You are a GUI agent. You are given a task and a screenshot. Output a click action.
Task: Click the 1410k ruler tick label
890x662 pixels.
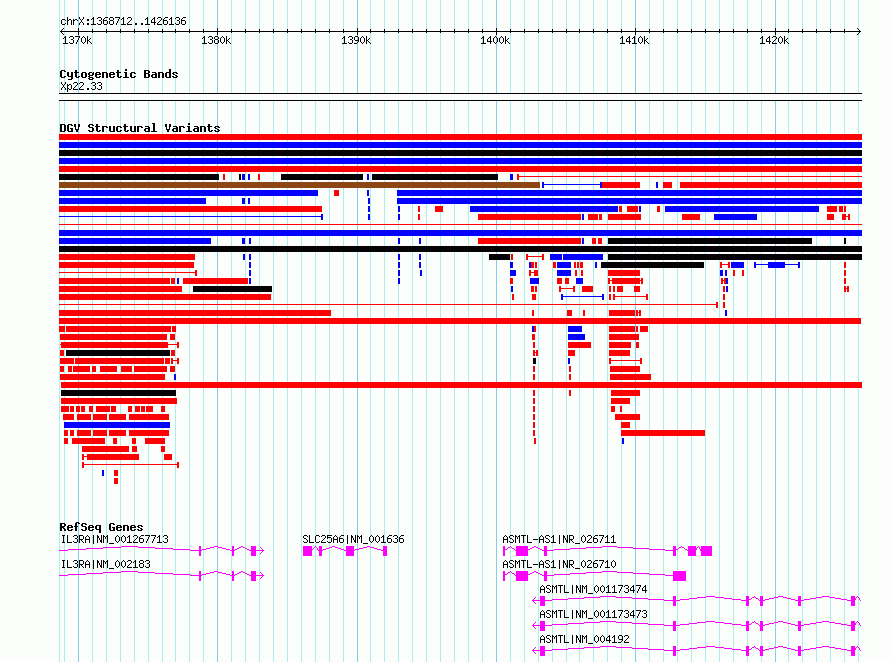[x=634, y=40]
